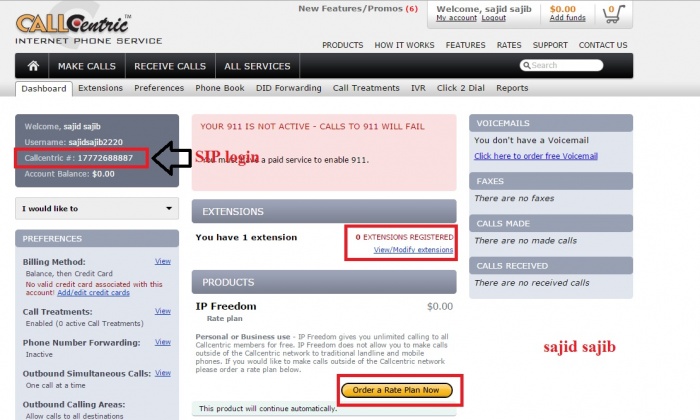Click the CALLS RECEIVED panel header
Screen dimensions: 700x420
pyautogui.click(x=551, y=266)
